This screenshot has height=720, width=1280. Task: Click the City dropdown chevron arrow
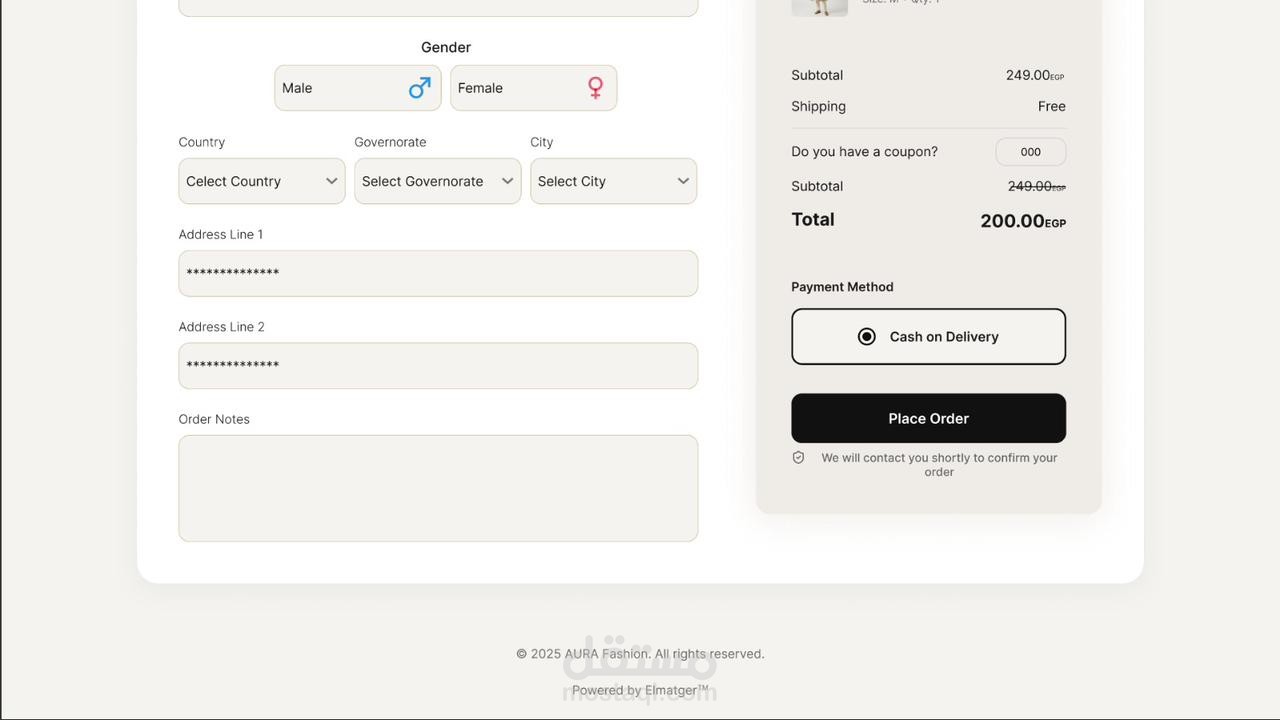click(x=683, y=181)
